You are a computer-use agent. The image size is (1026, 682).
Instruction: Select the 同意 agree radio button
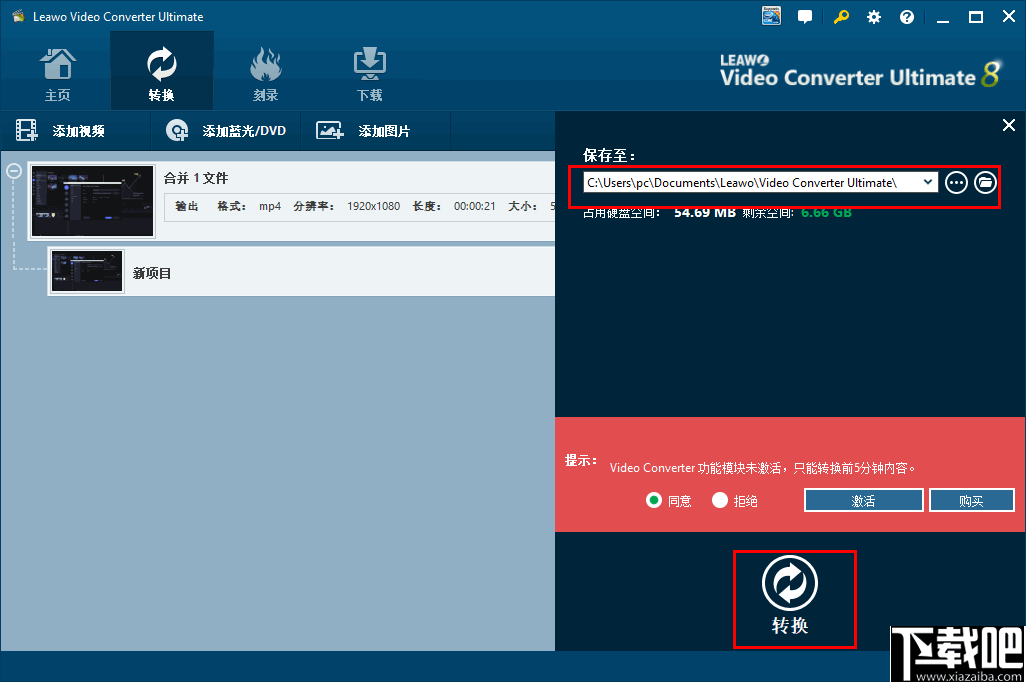pyautogui.click(x=654, y=501)
